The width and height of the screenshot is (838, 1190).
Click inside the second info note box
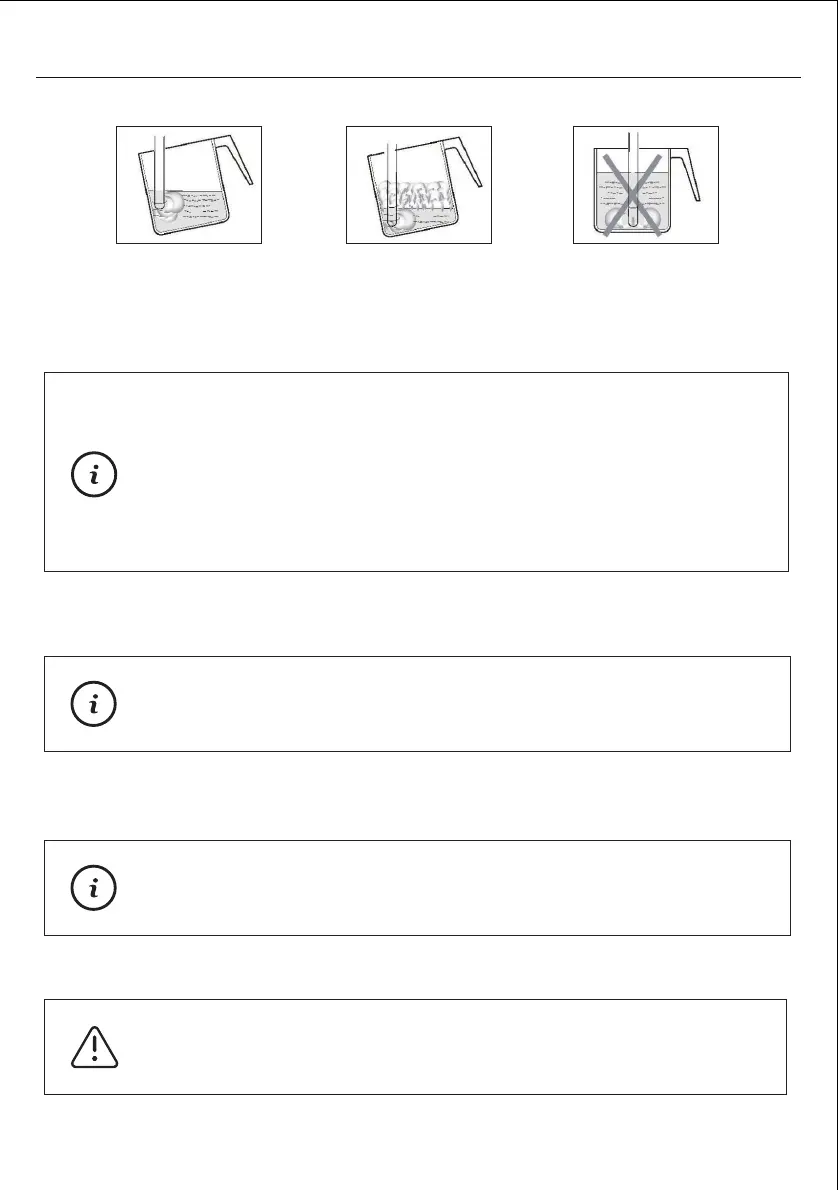tap(450, 704)
